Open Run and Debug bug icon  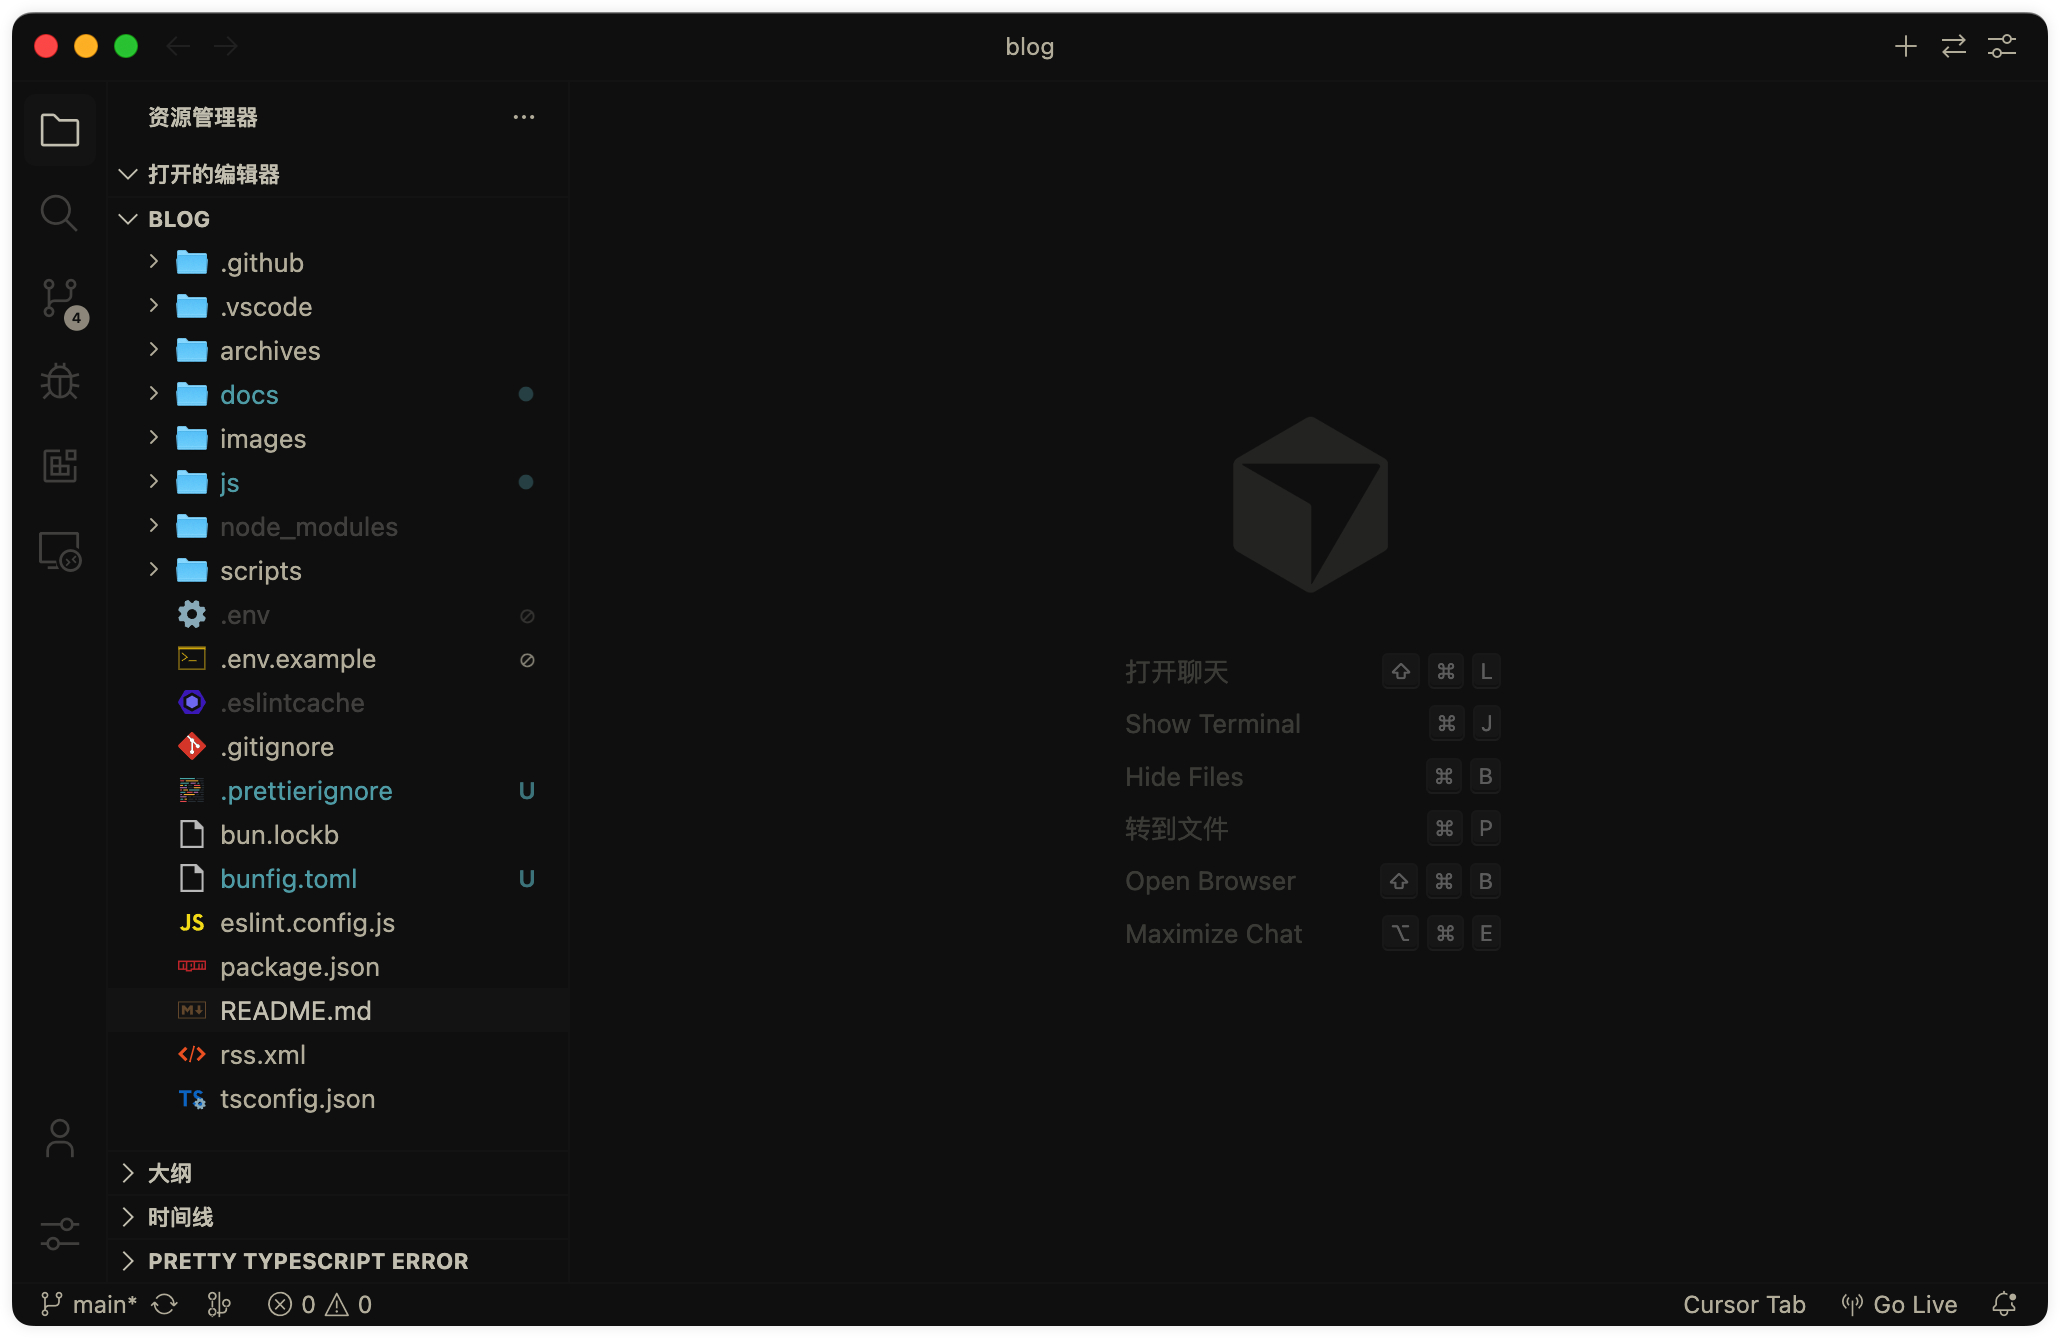coord(60,381)
